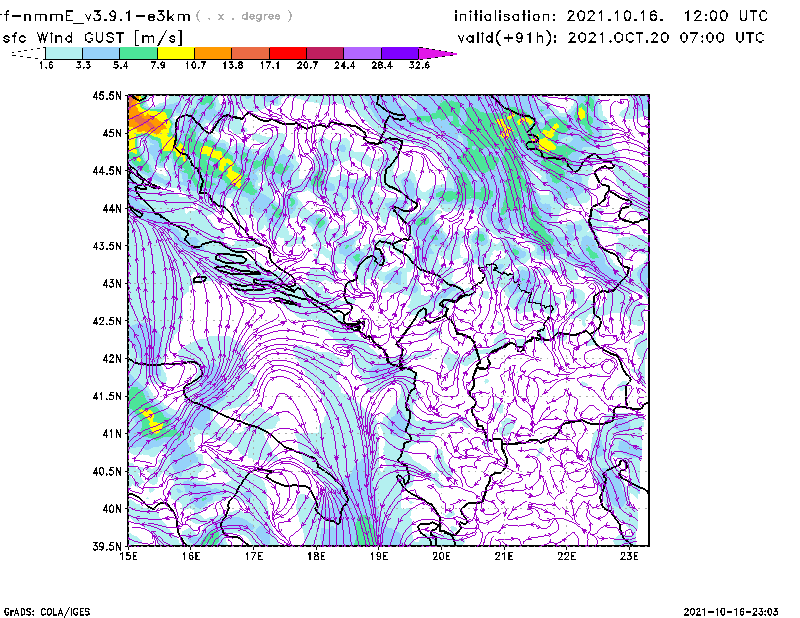Click the 22E longitude label
The height and width of the screenshot is (618, 800).
(566, 556)
